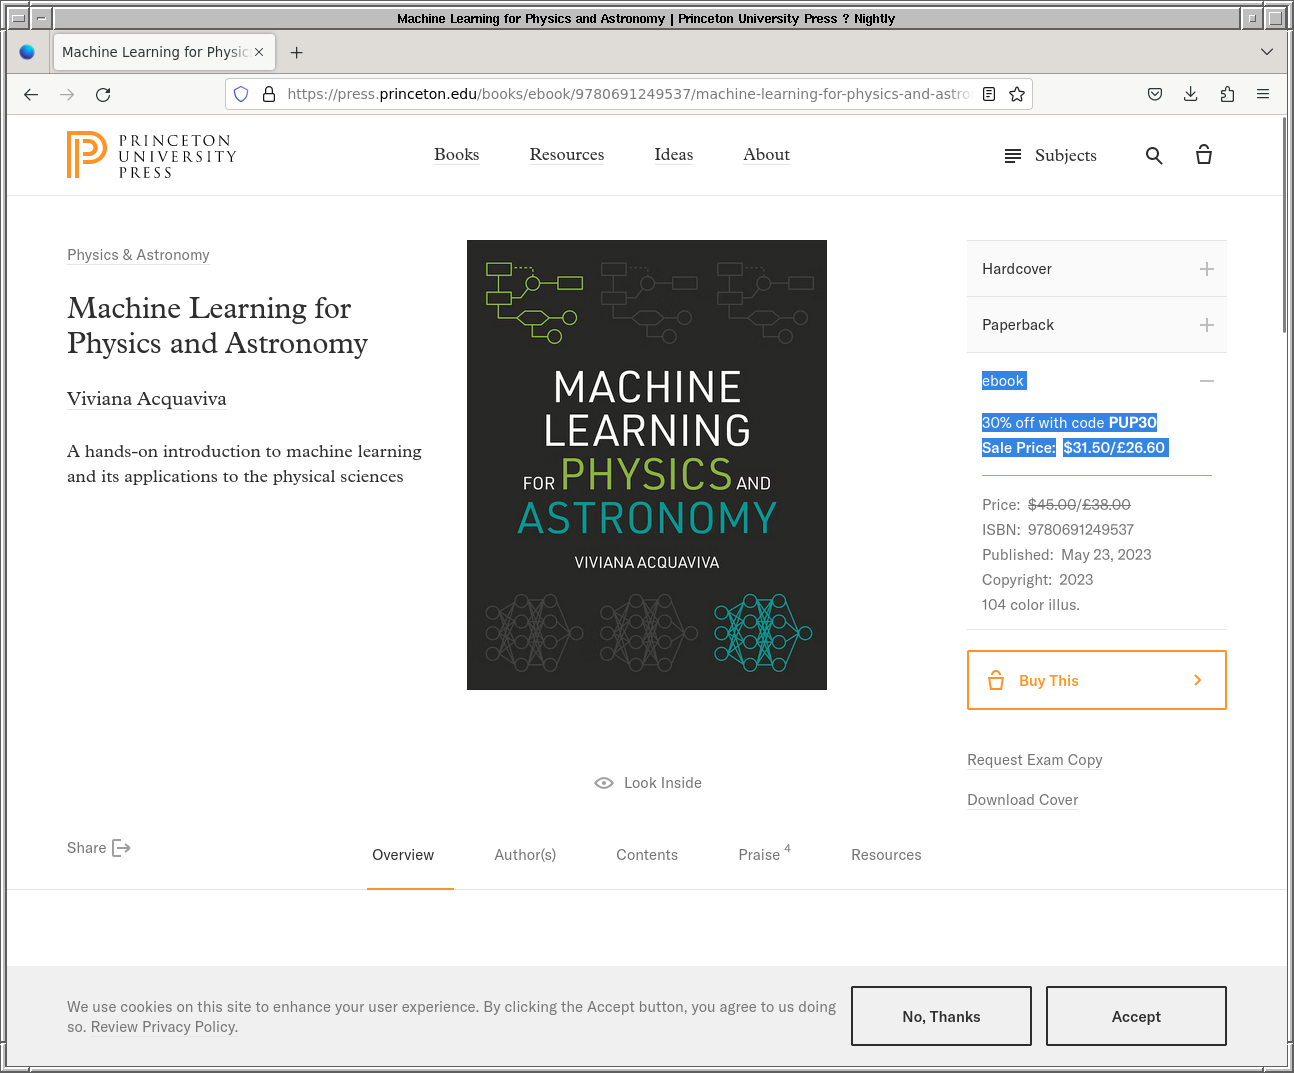Bookmark this page with the star icon
This screenshot has height=1073, width=1294.
pyautogui.click(x=1017, y=94)
